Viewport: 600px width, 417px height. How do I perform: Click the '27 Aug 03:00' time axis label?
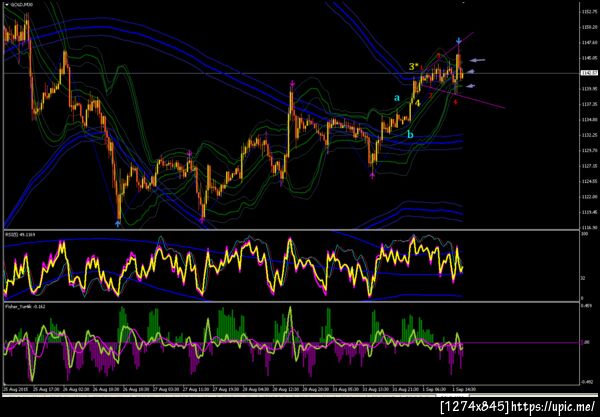point(165,389)
